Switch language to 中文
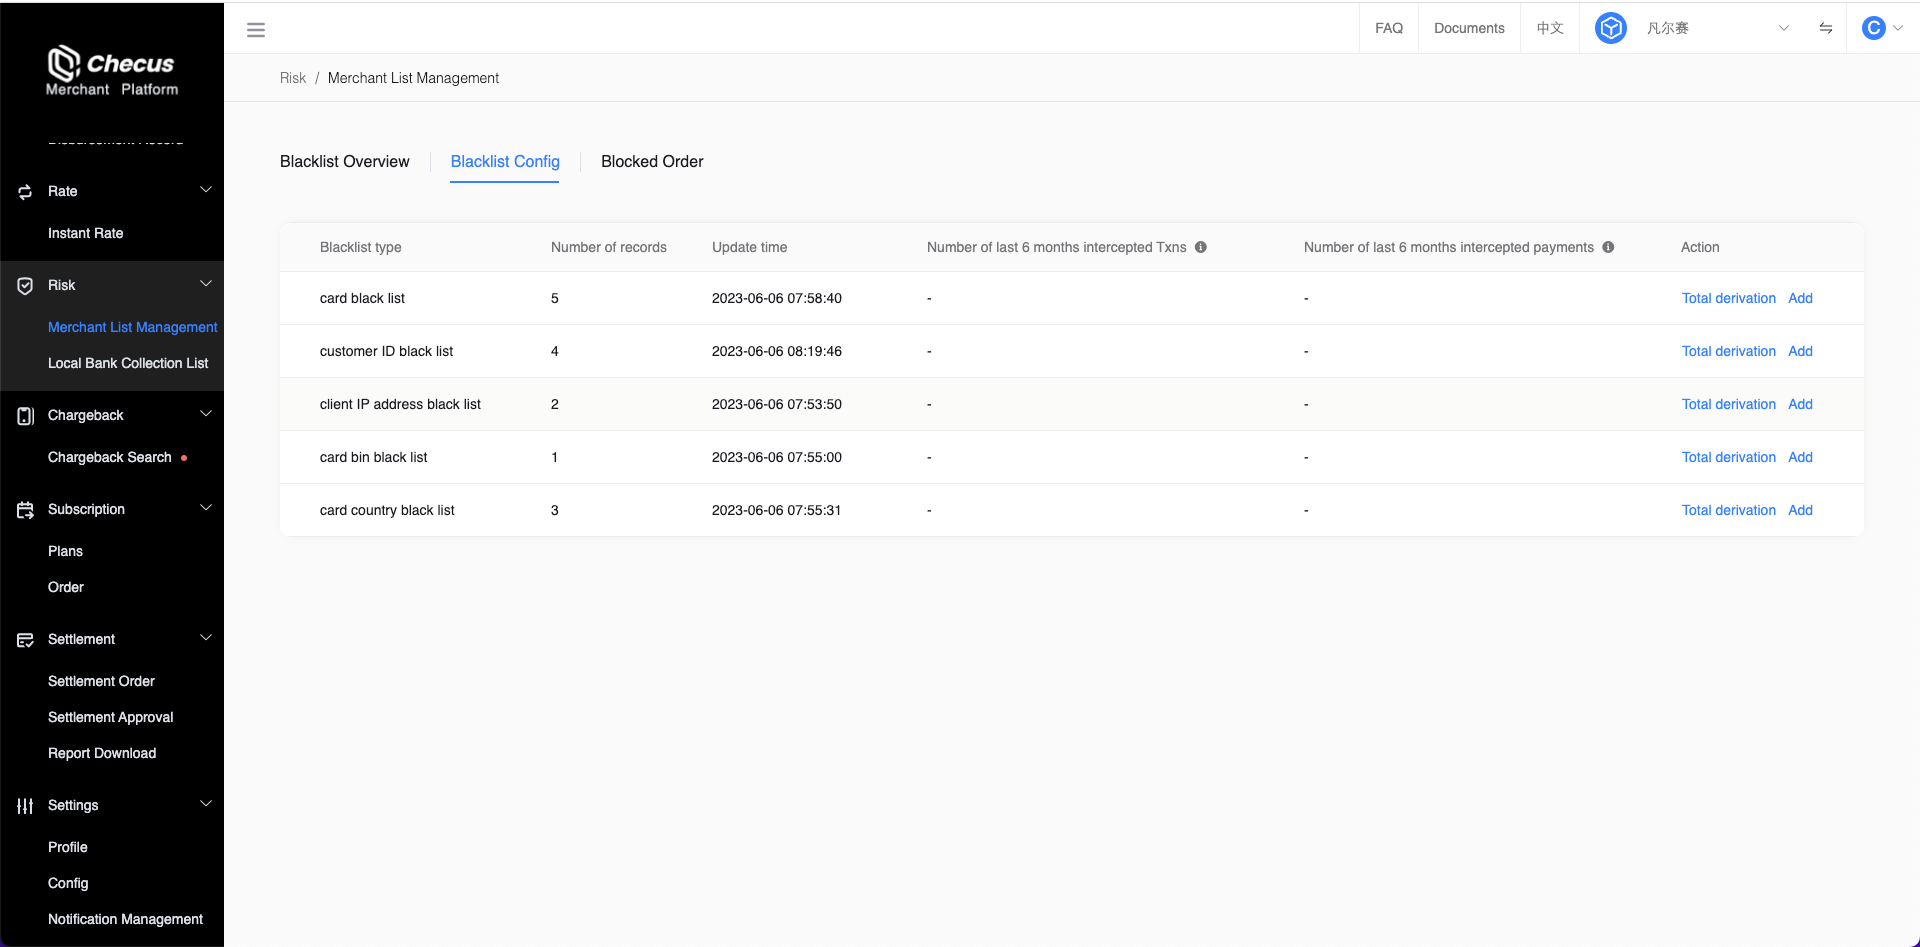 pyautogui.click(x=1549, y=28)
